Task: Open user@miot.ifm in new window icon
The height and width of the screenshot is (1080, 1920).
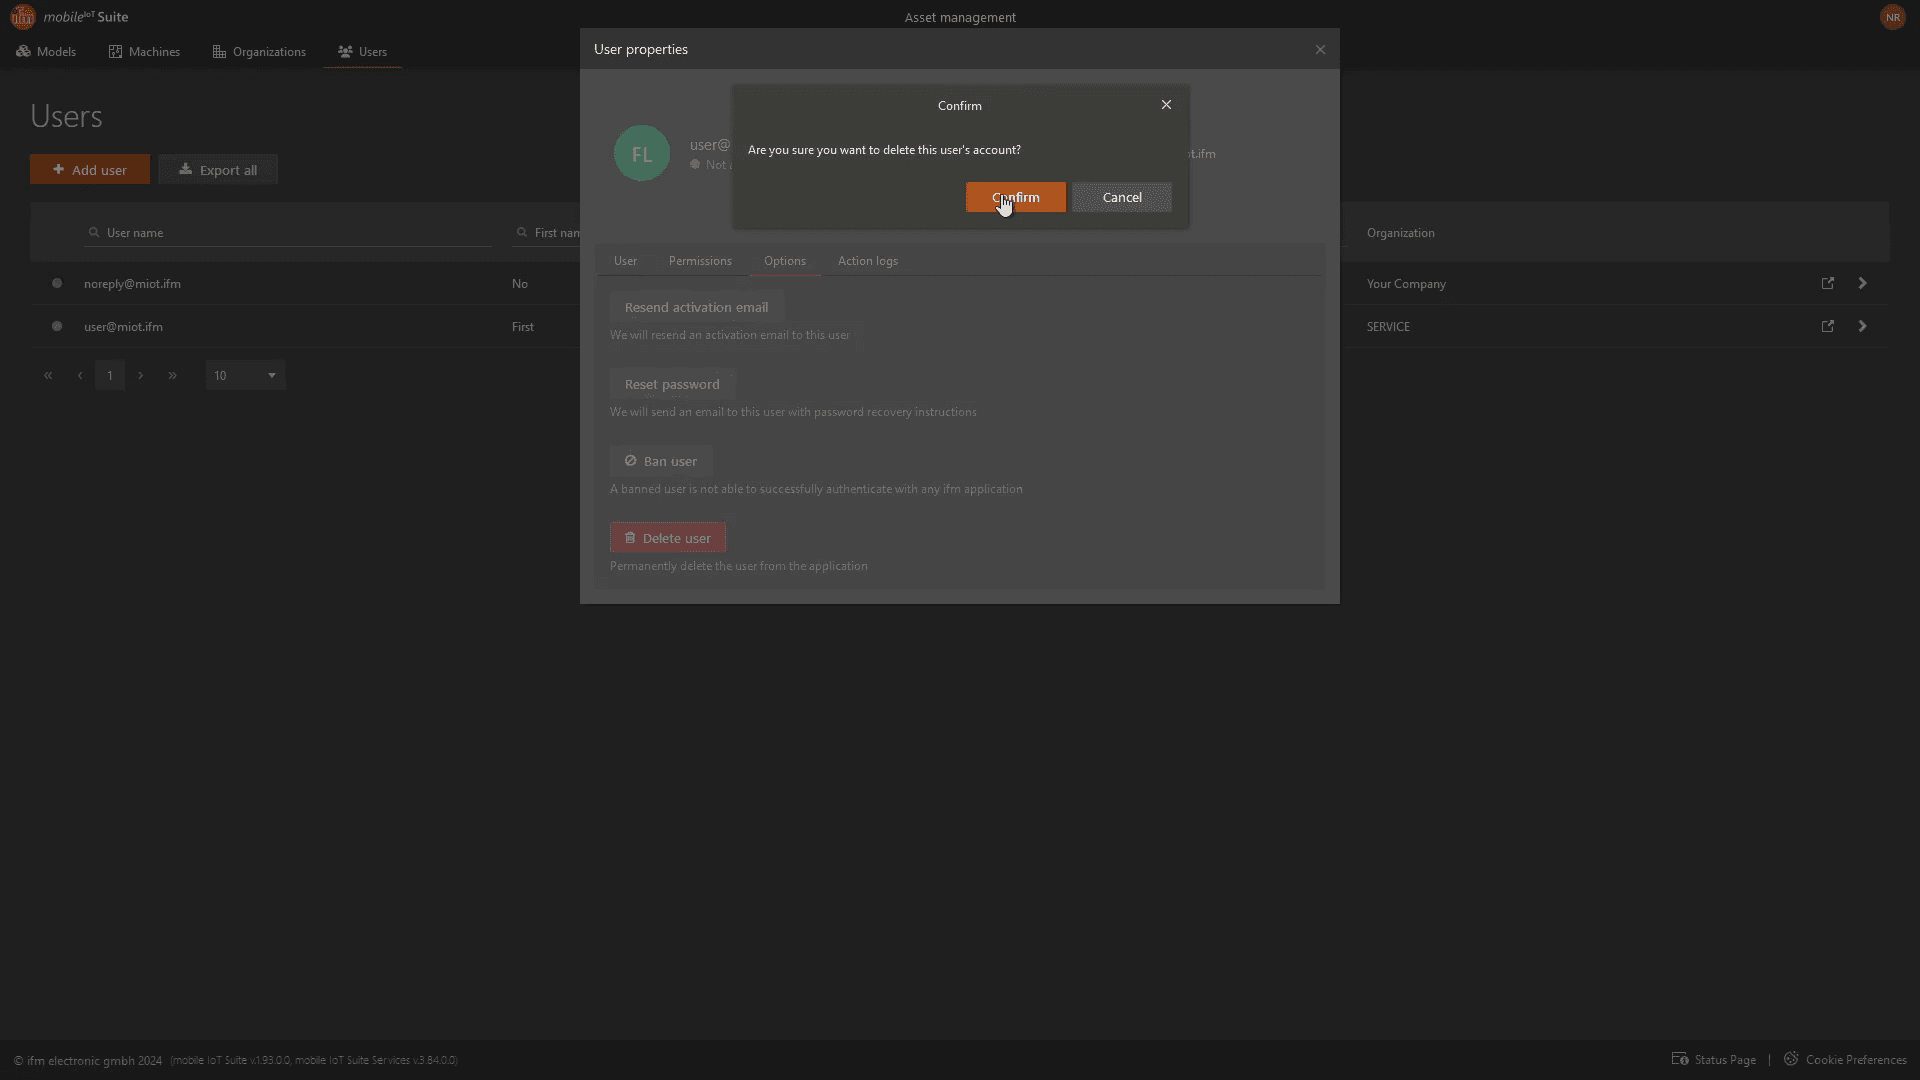Action: coord(1827,326)
